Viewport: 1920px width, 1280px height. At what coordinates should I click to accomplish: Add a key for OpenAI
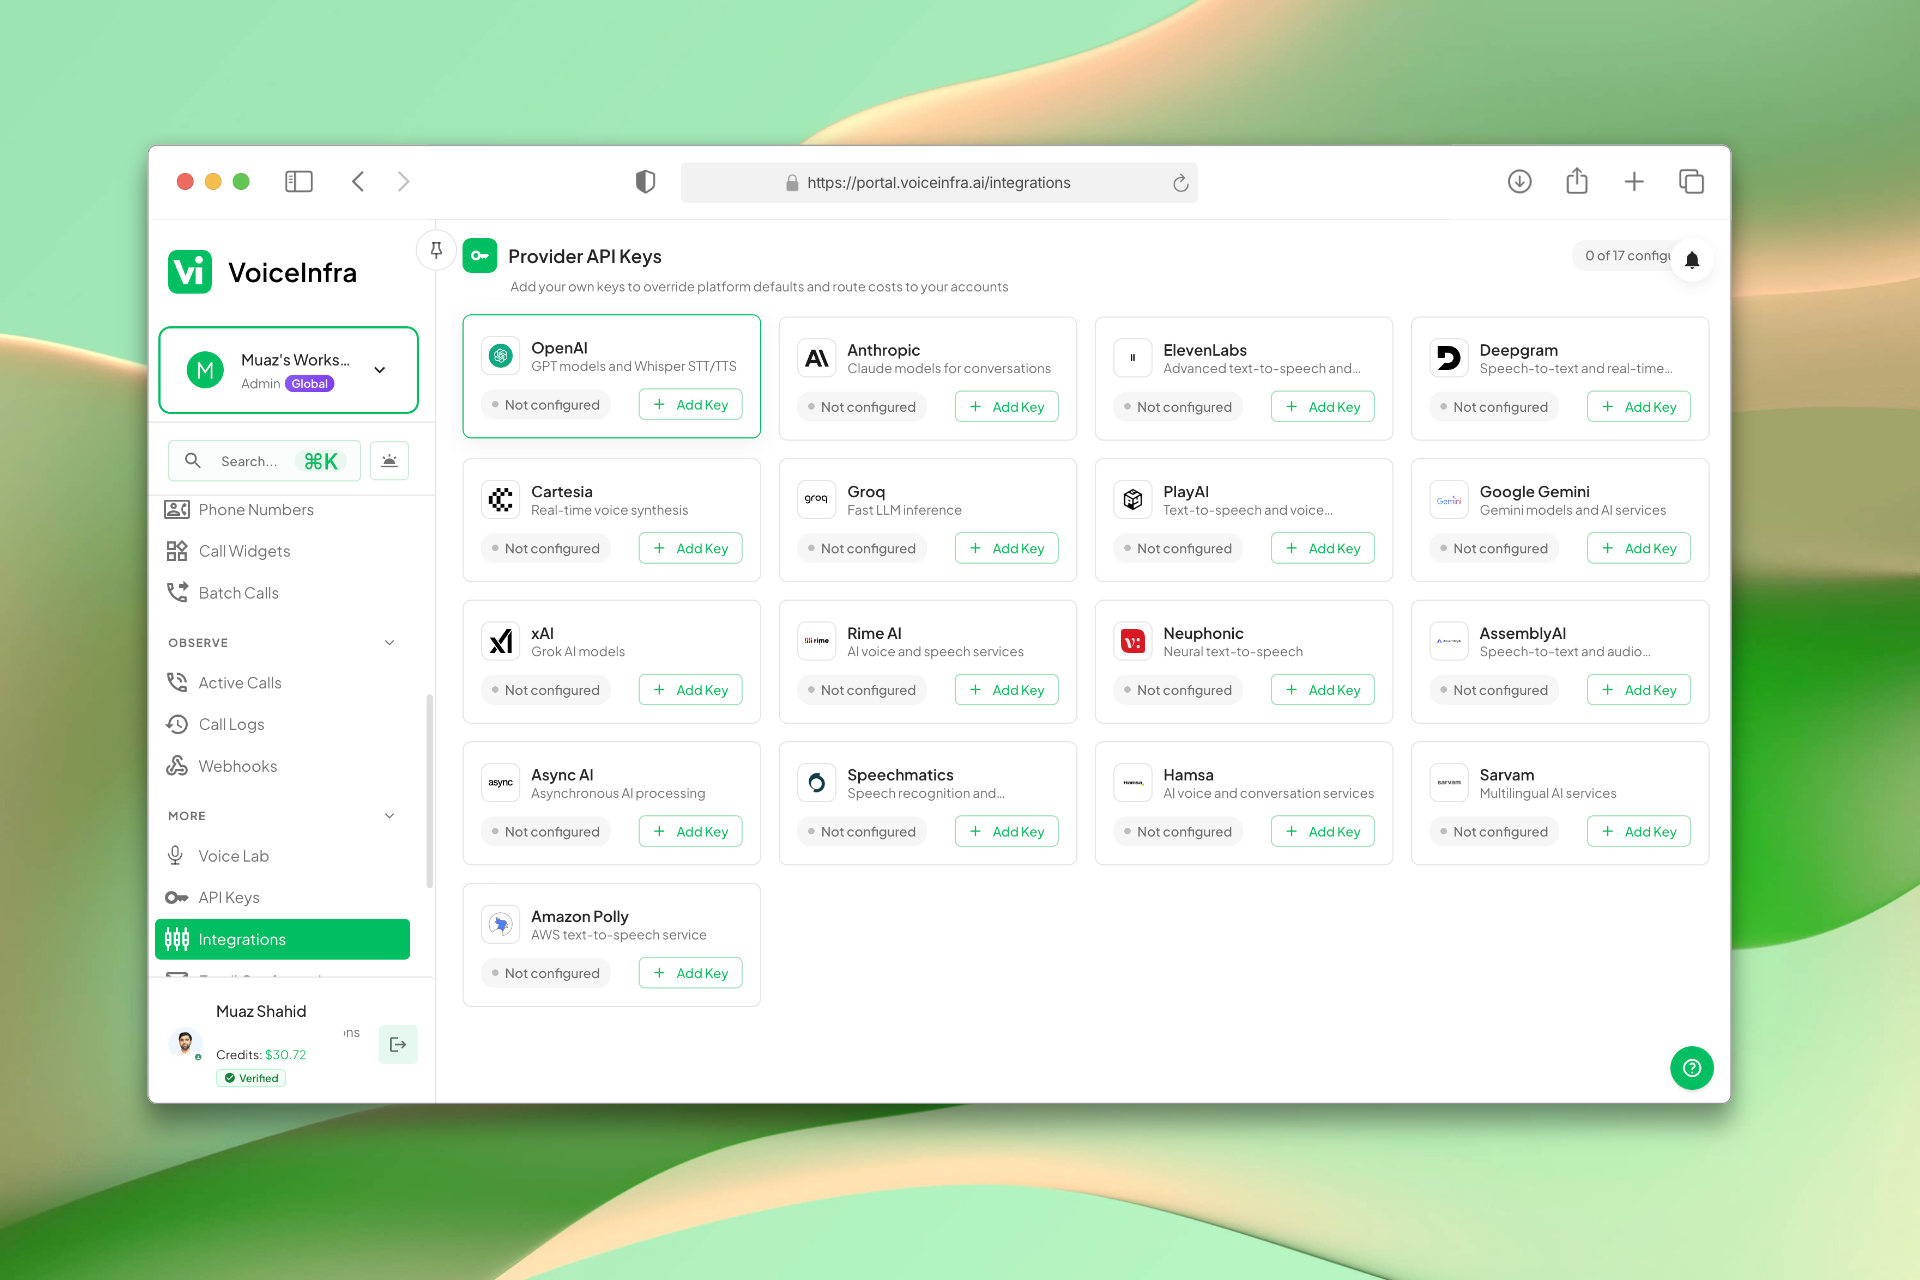point(691,405)
